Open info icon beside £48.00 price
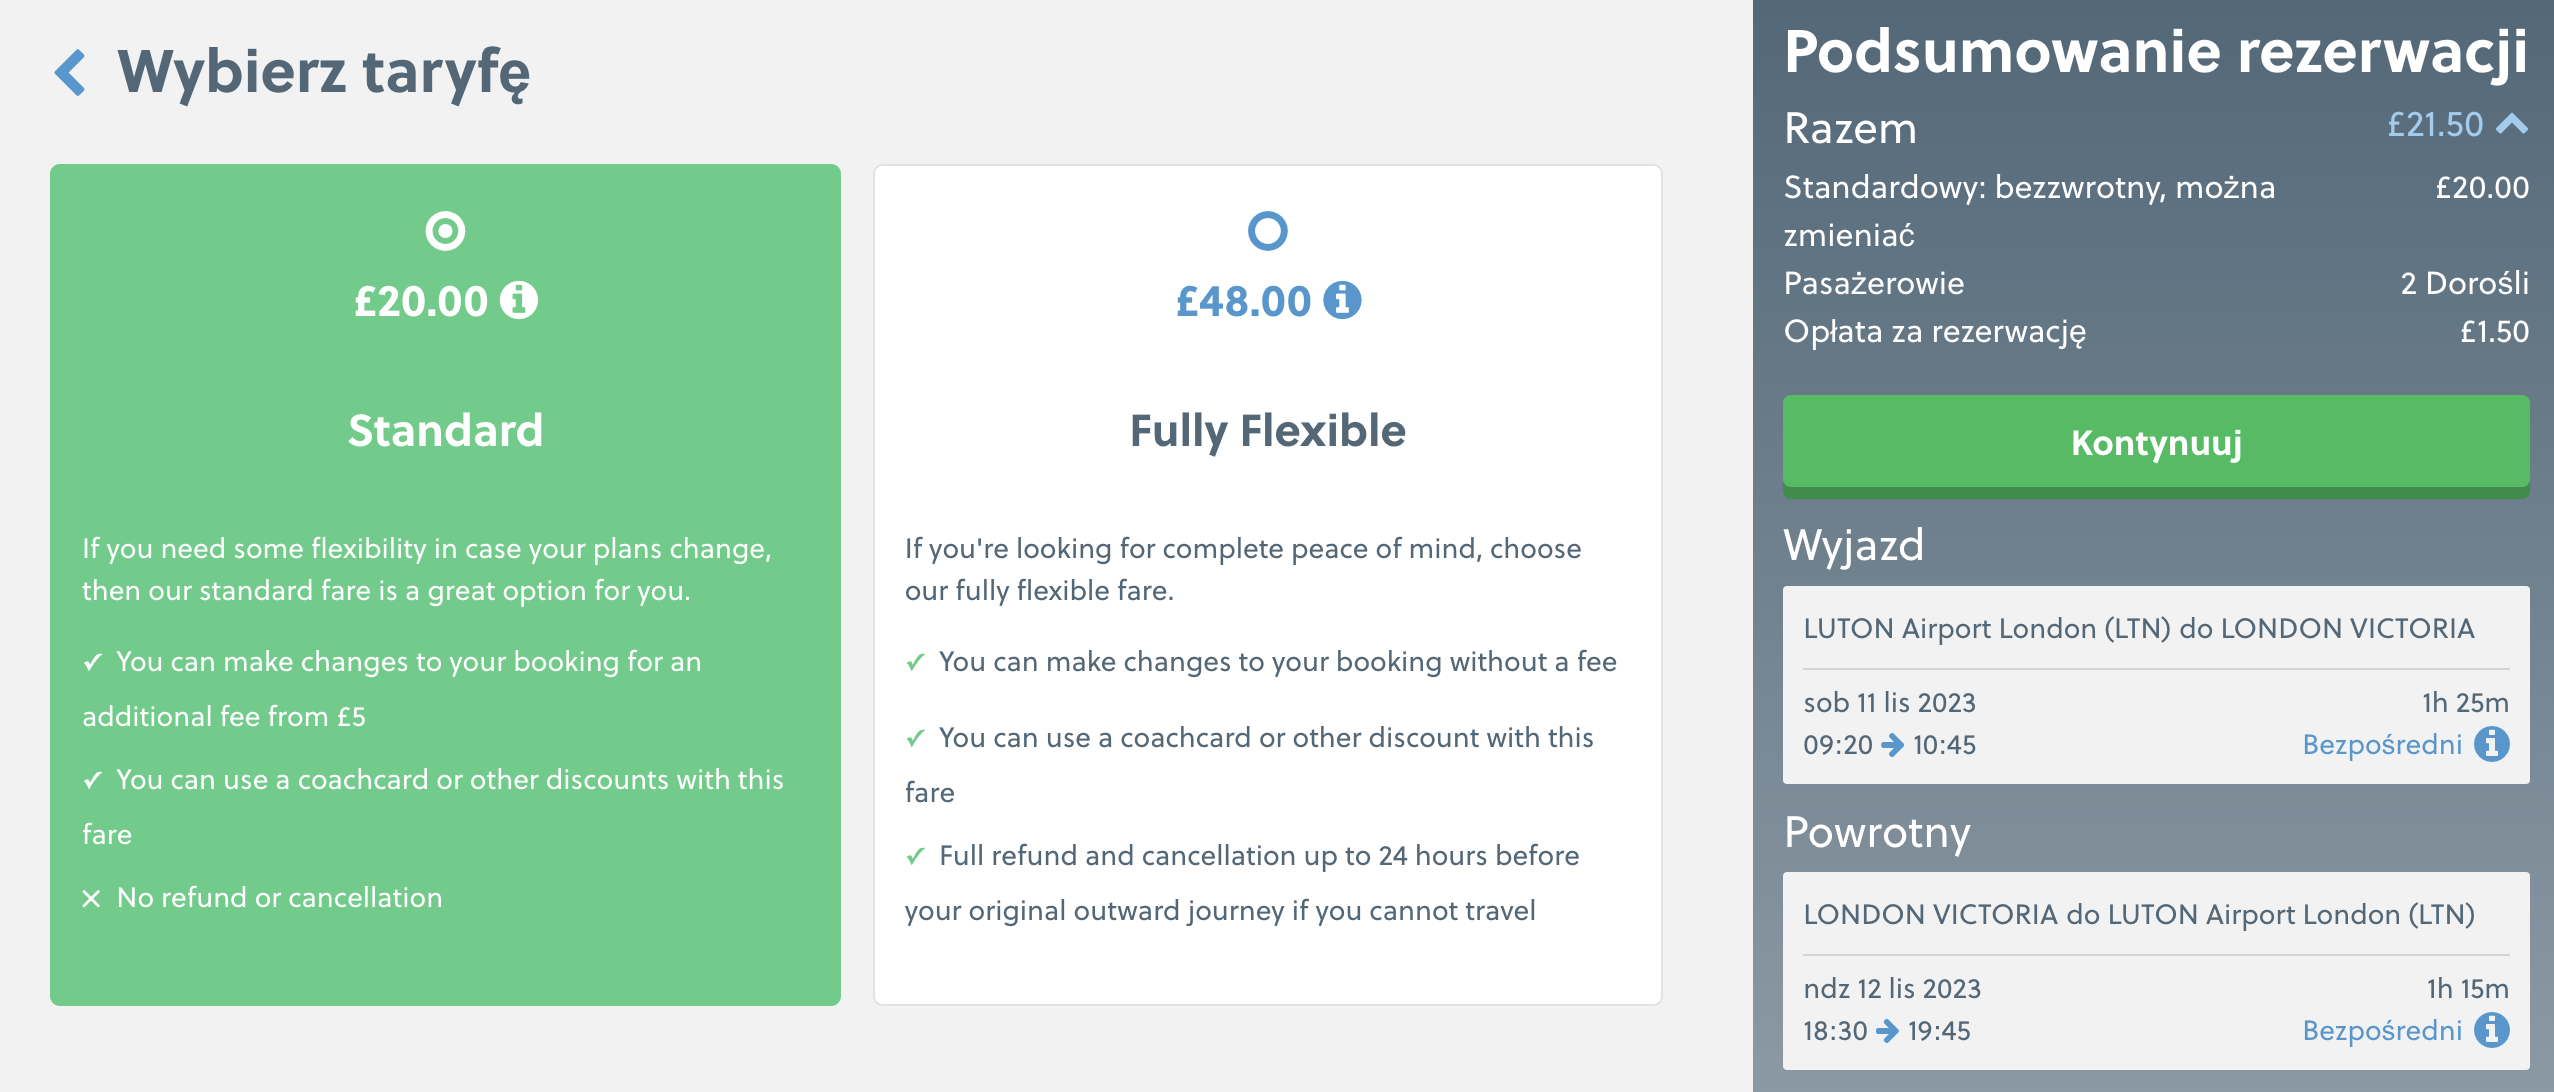This screenshot has height=1092, width=2554. click(x=1342, y=300)
